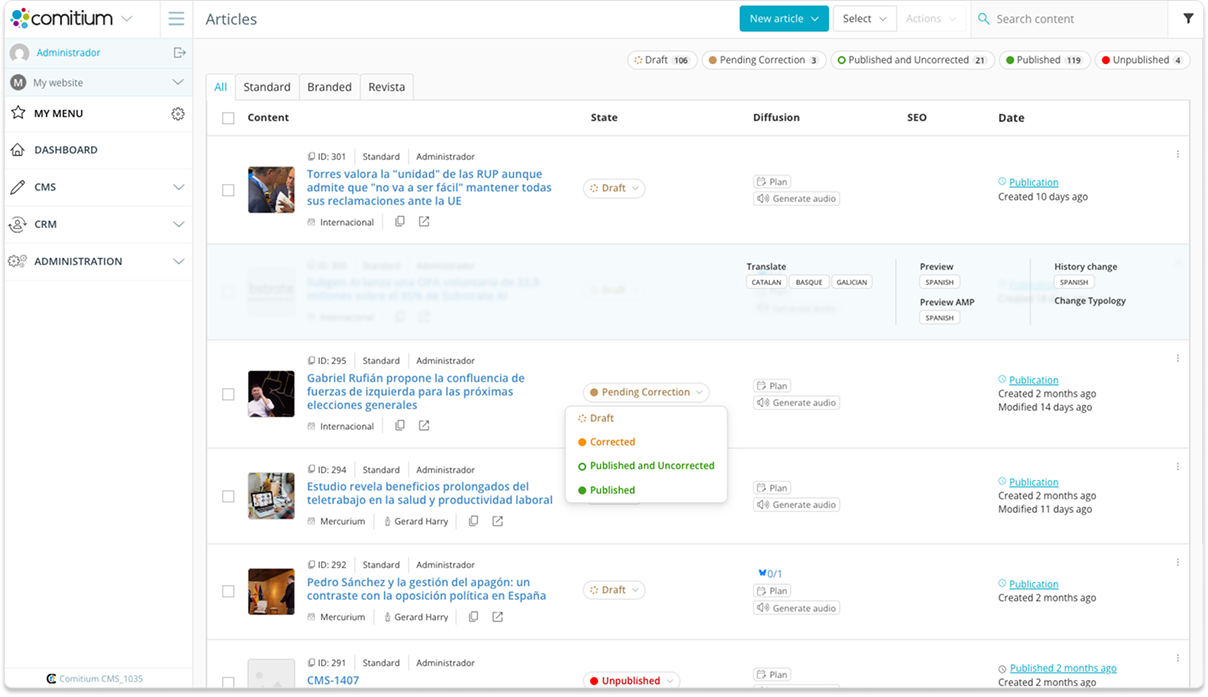Click the Catalan translate button
1208x697 pixels.
coord(766,282)
